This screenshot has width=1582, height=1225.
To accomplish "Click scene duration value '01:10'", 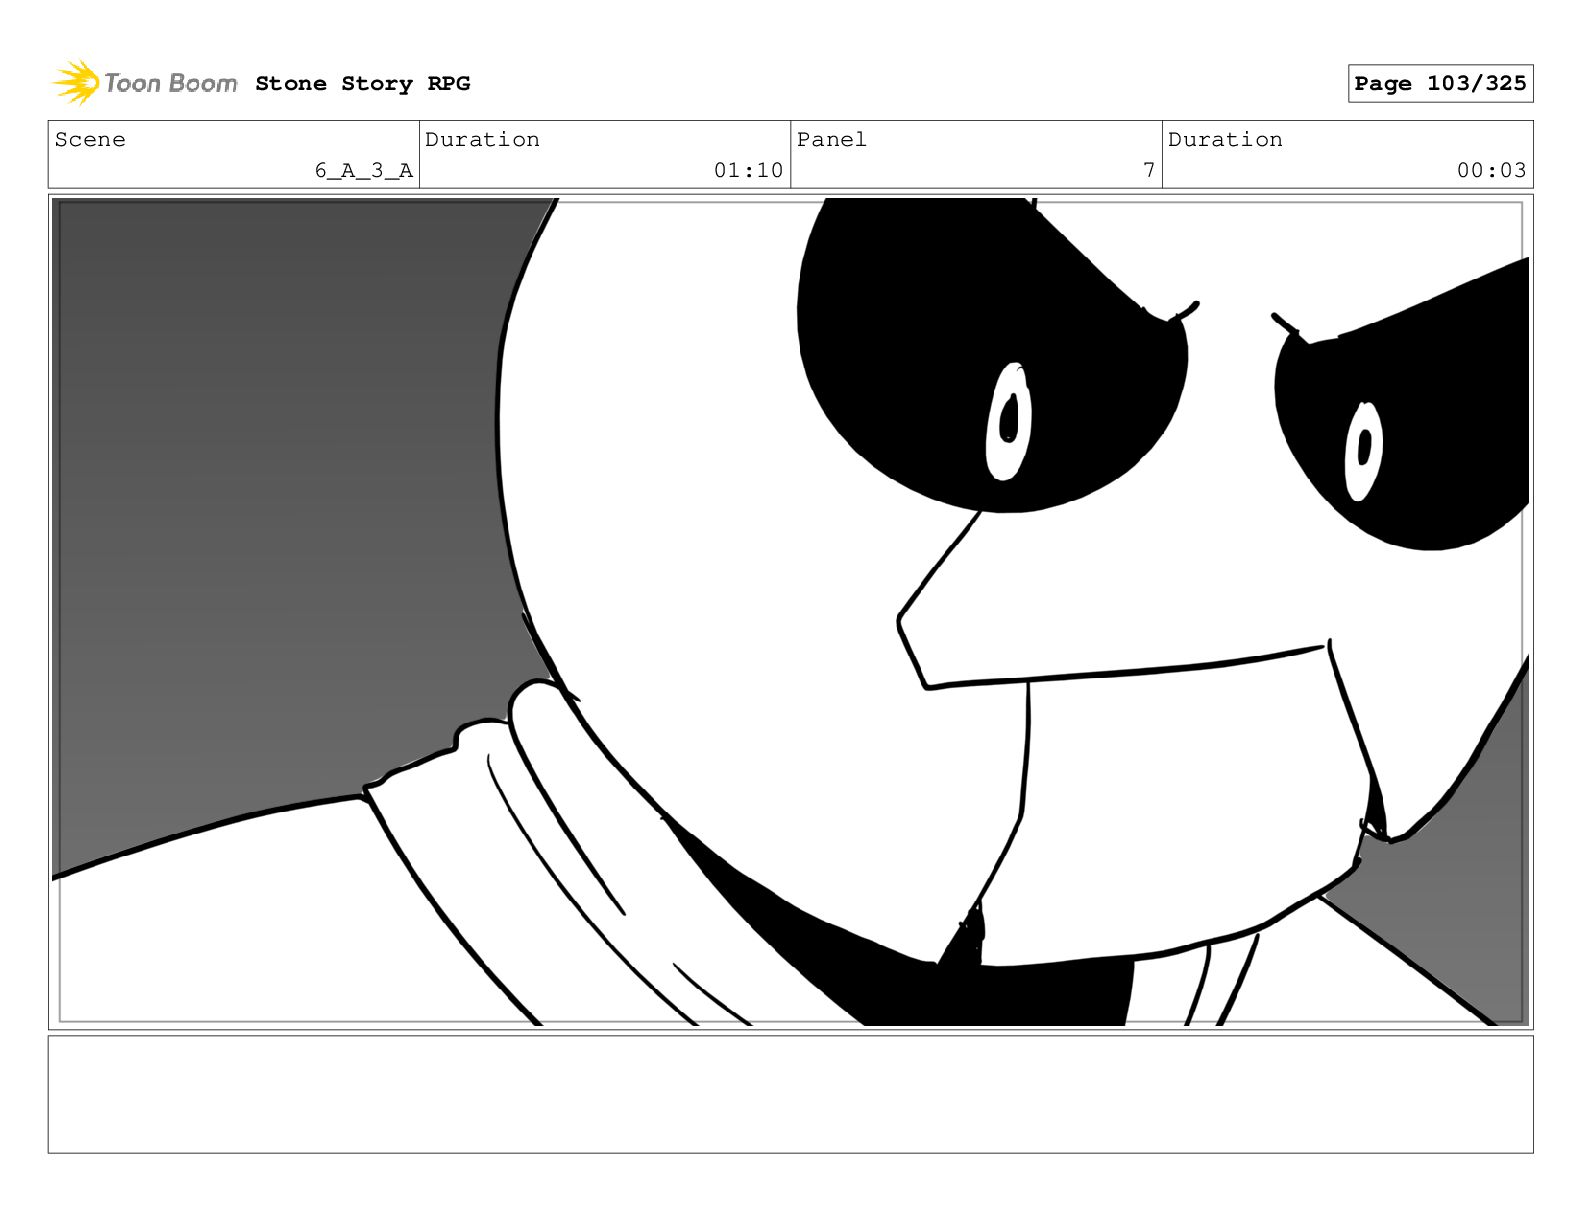I will (x=748, y=171).
